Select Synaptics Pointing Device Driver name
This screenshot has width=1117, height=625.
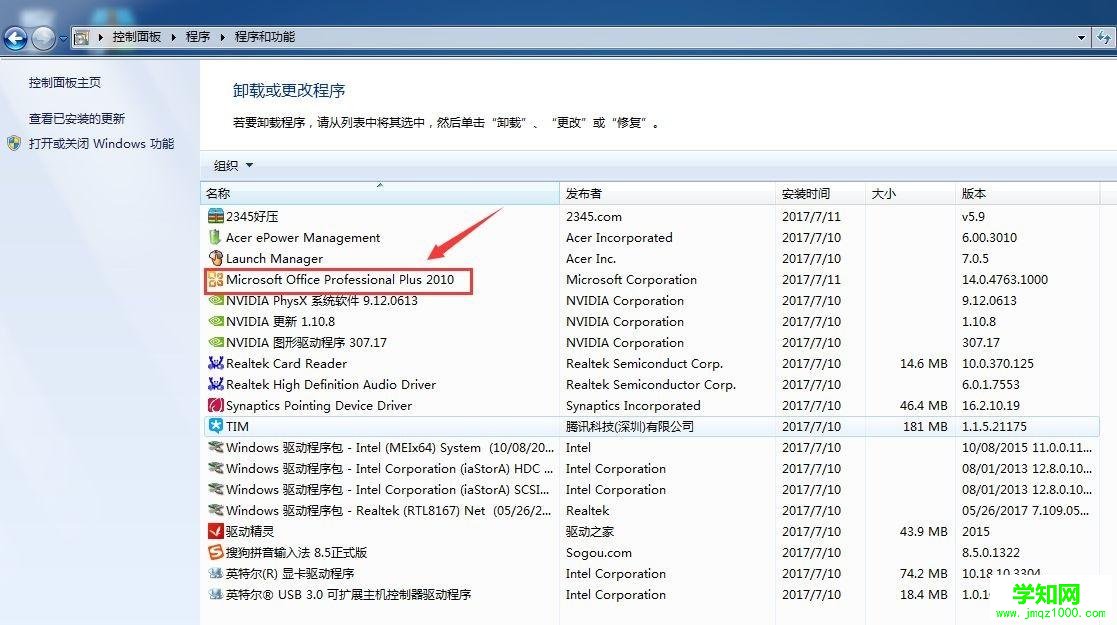pos(319,406)
